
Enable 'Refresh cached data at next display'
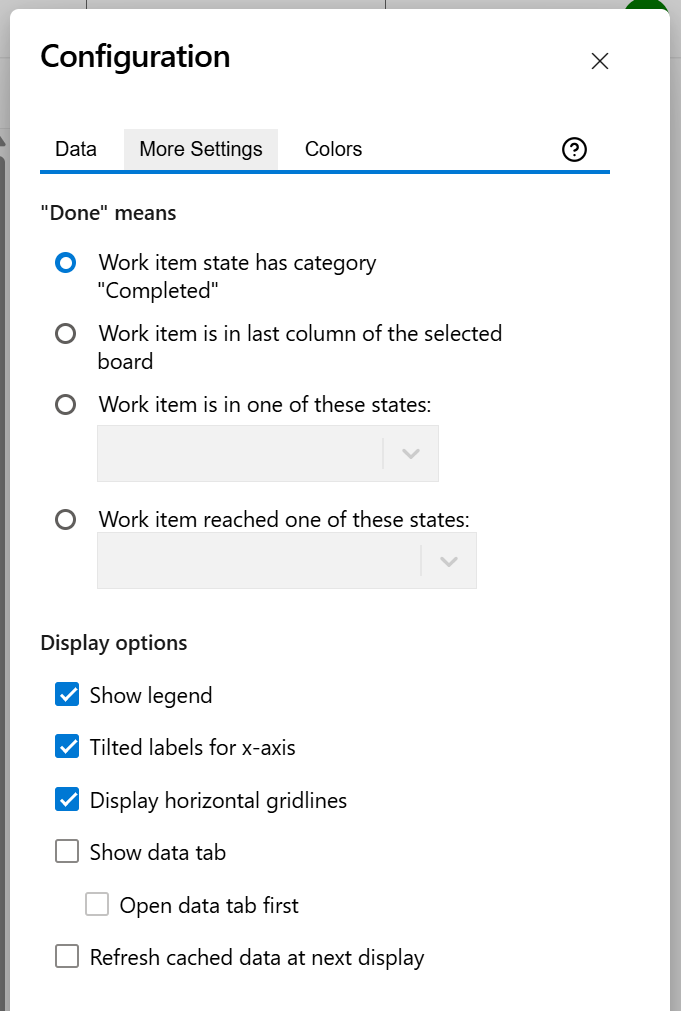(x=66, y=956)
